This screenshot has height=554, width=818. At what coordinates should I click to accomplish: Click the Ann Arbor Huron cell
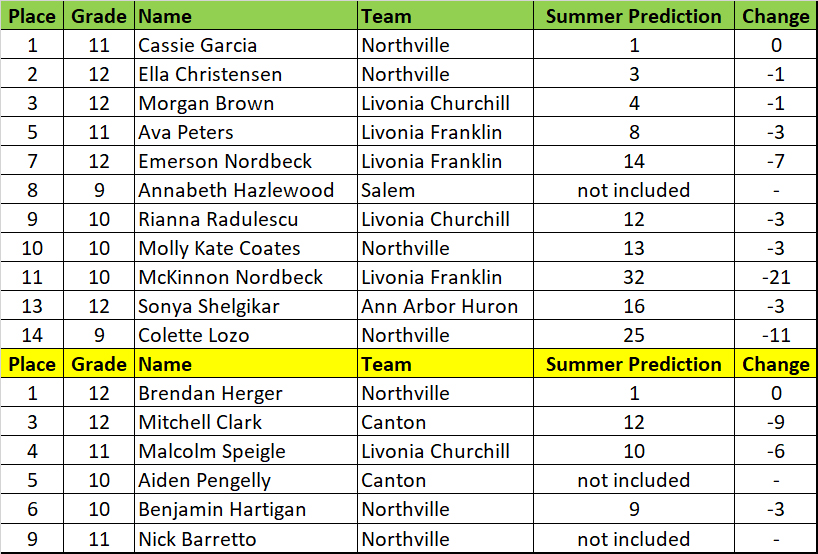tap(440, 306)
